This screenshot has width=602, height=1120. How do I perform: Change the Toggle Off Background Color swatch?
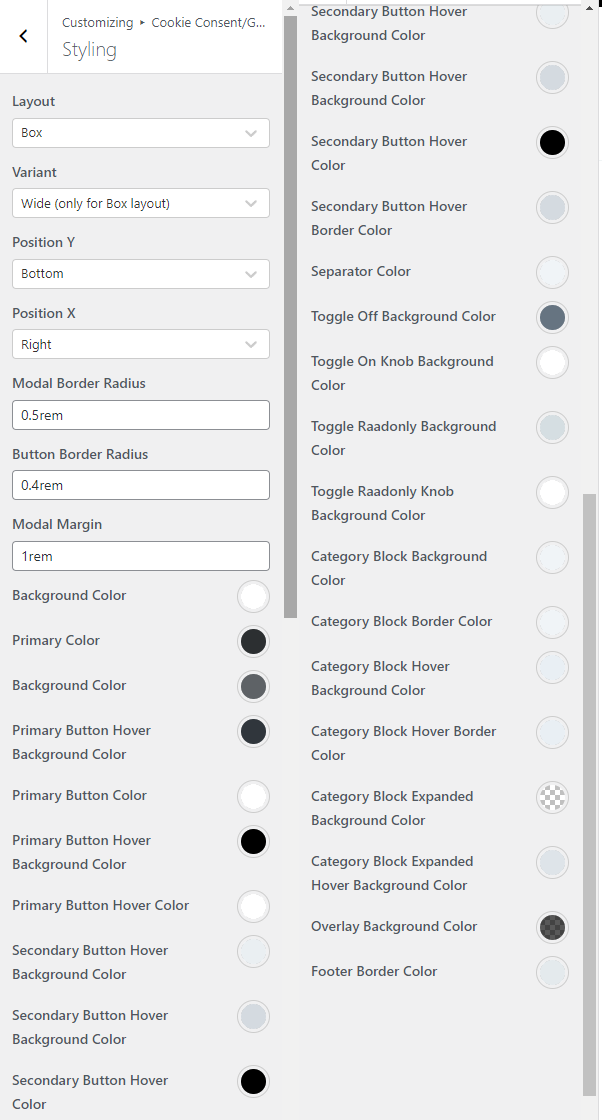click(553, 317)
